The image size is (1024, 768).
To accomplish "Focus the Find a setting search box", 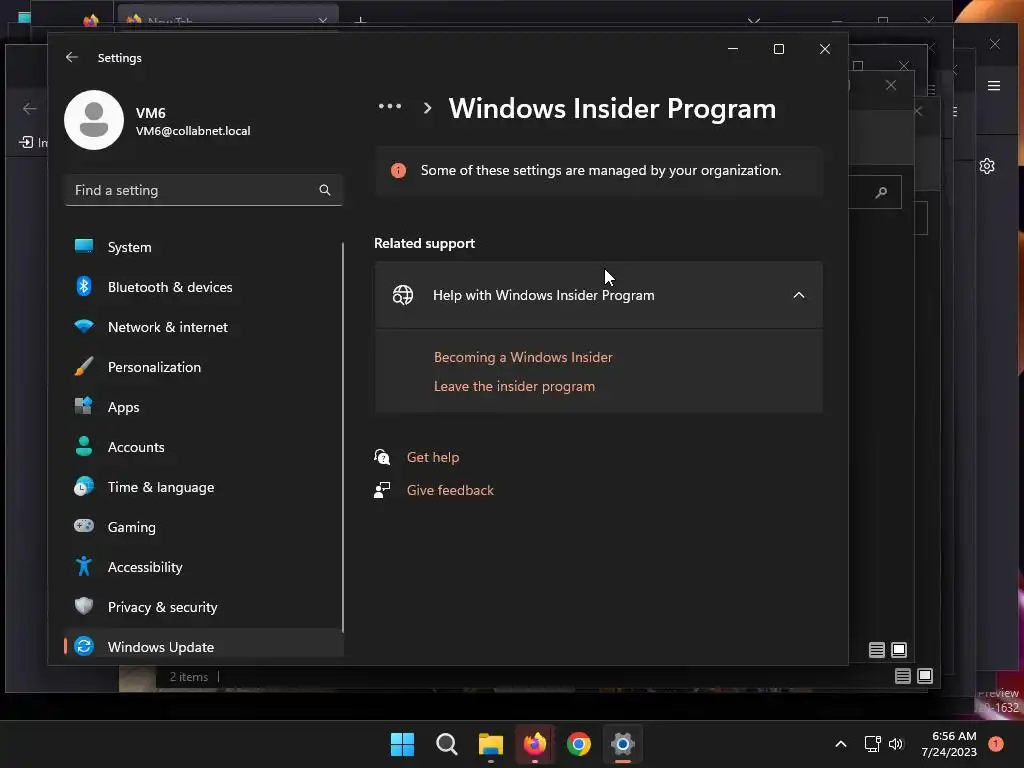I will (x=204, y=190).
